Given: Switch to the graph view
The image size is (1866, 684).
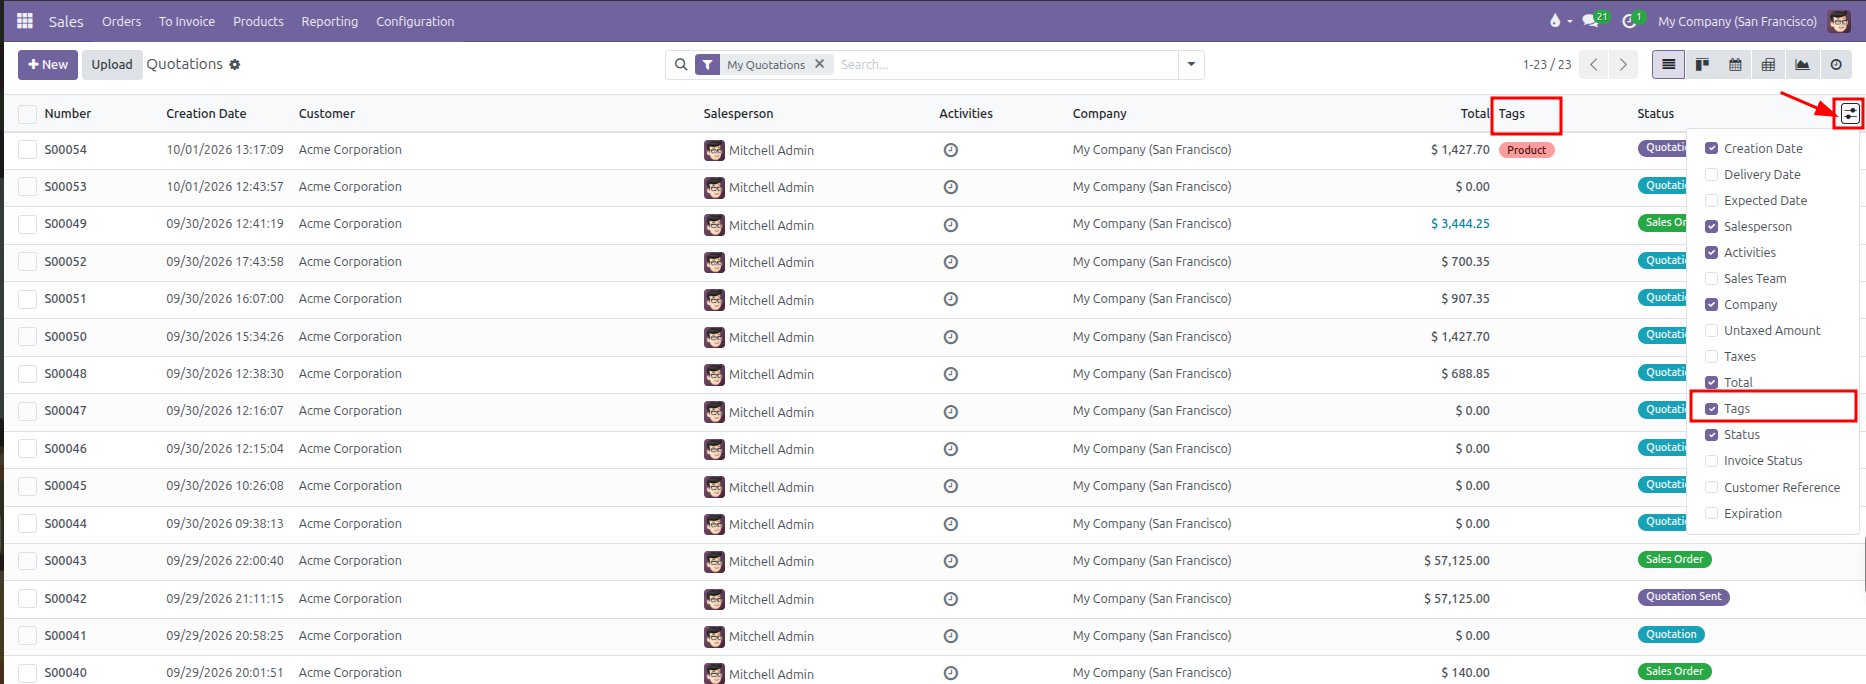Looking at the screenshot, I should tap(1802, 65).
